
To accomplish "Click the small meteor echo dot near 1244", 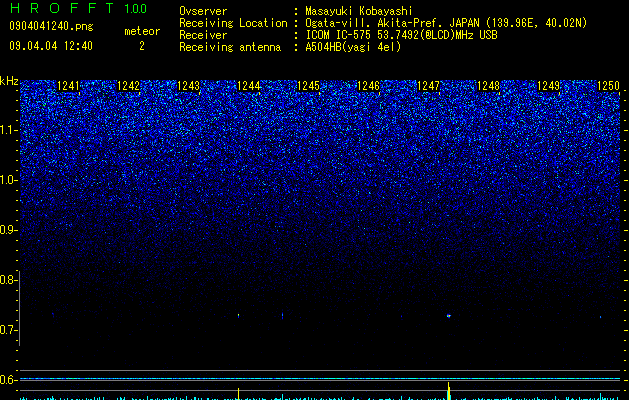I will coord(239,316).
